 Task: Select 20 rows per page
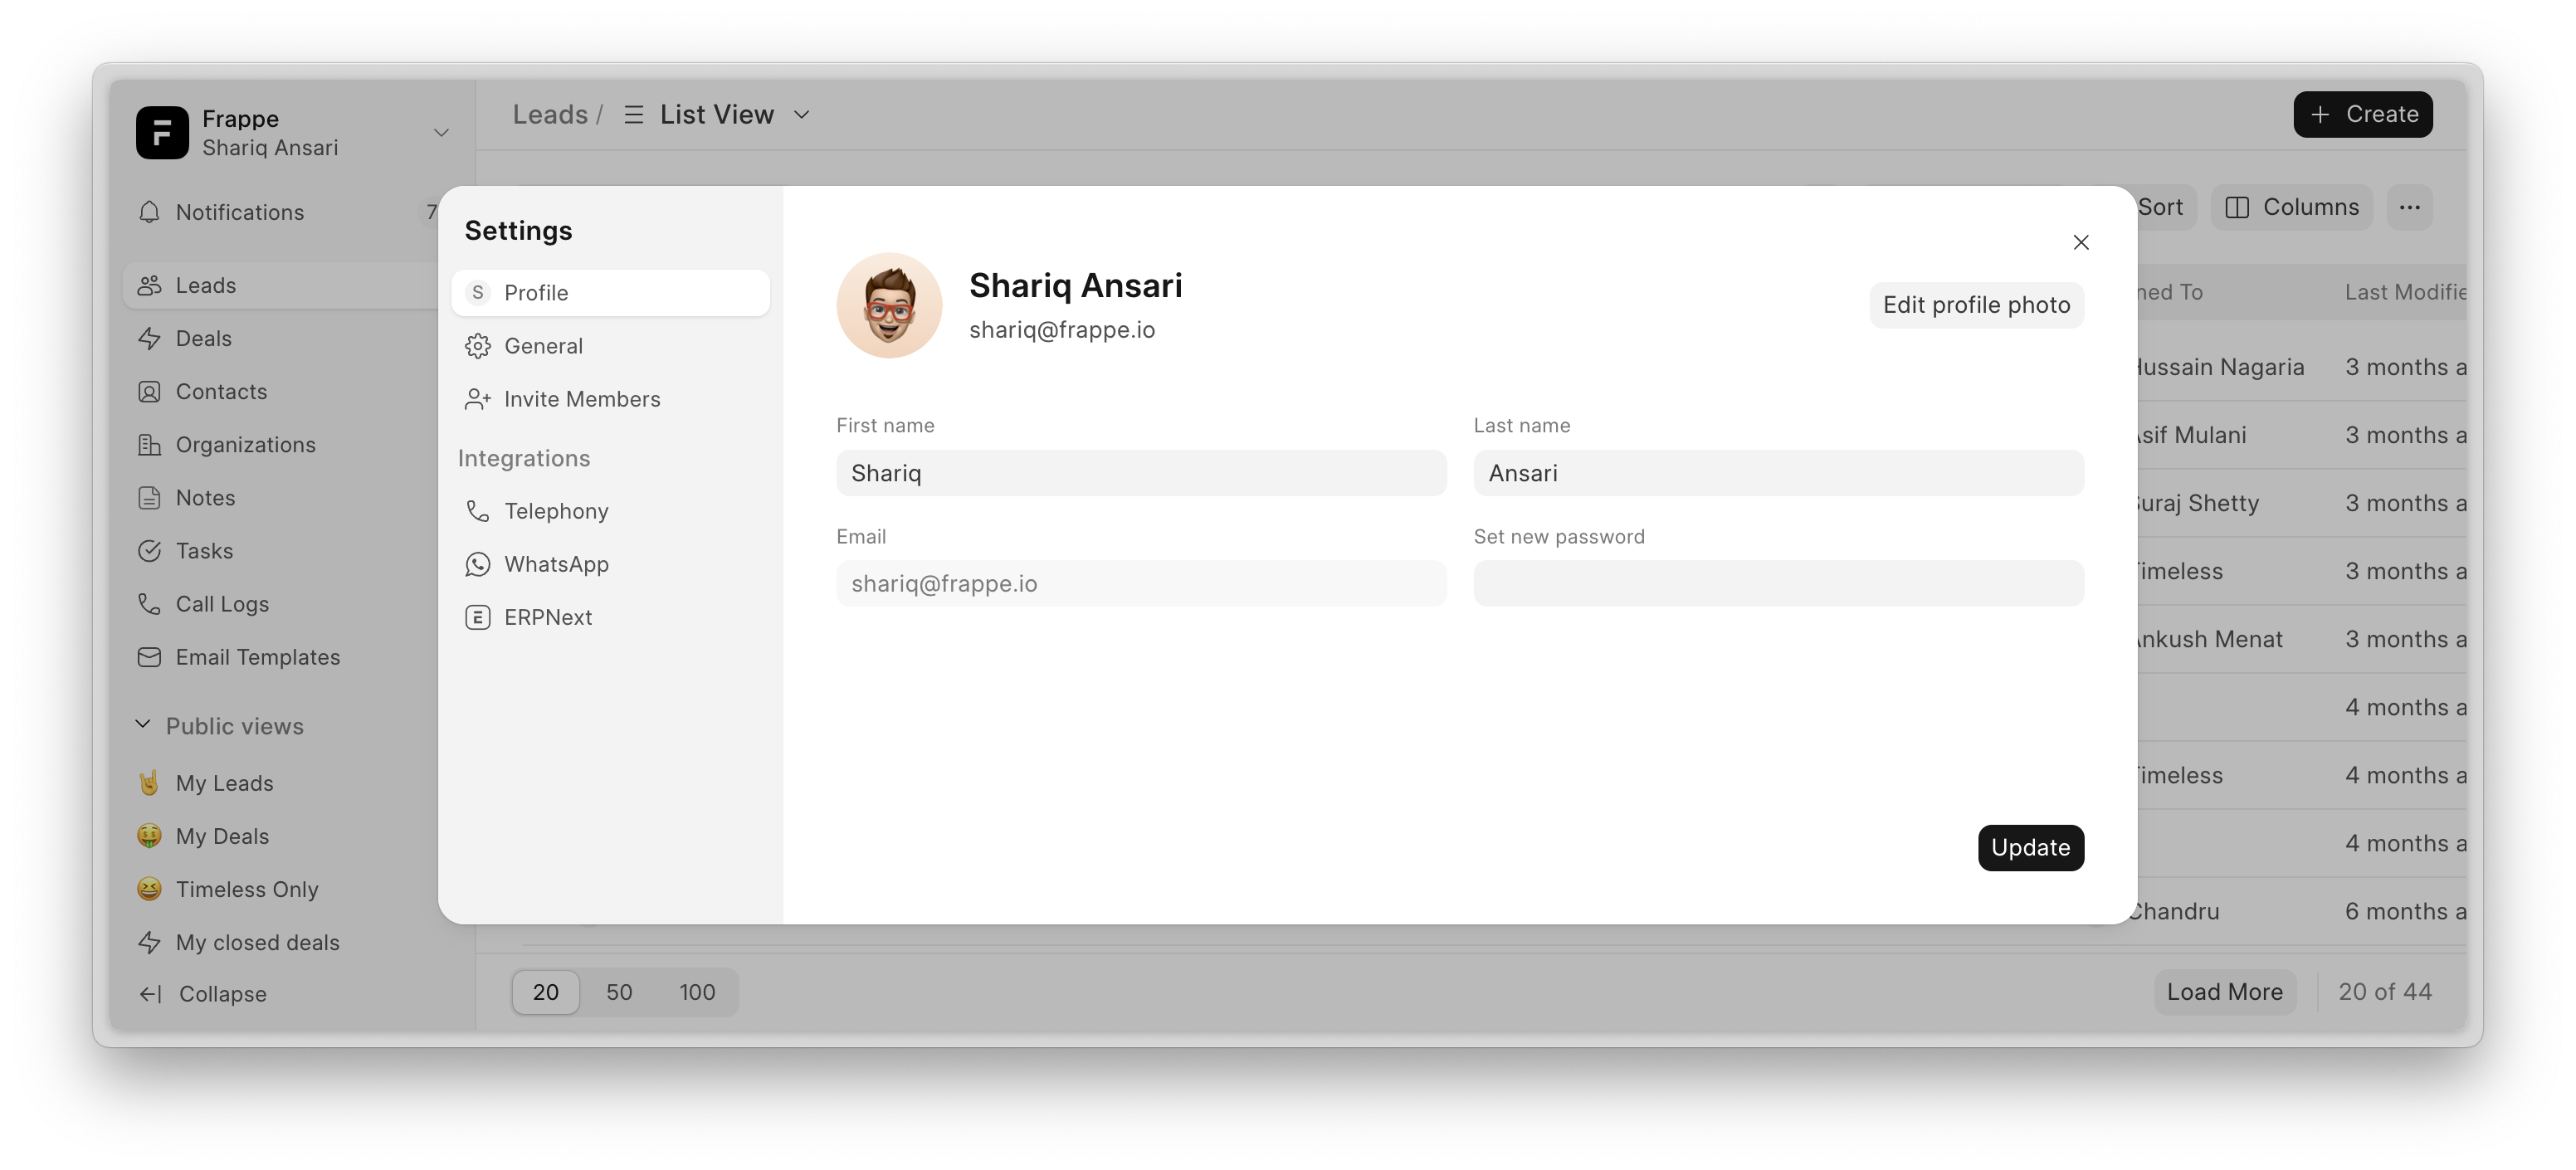click(545, 992)
